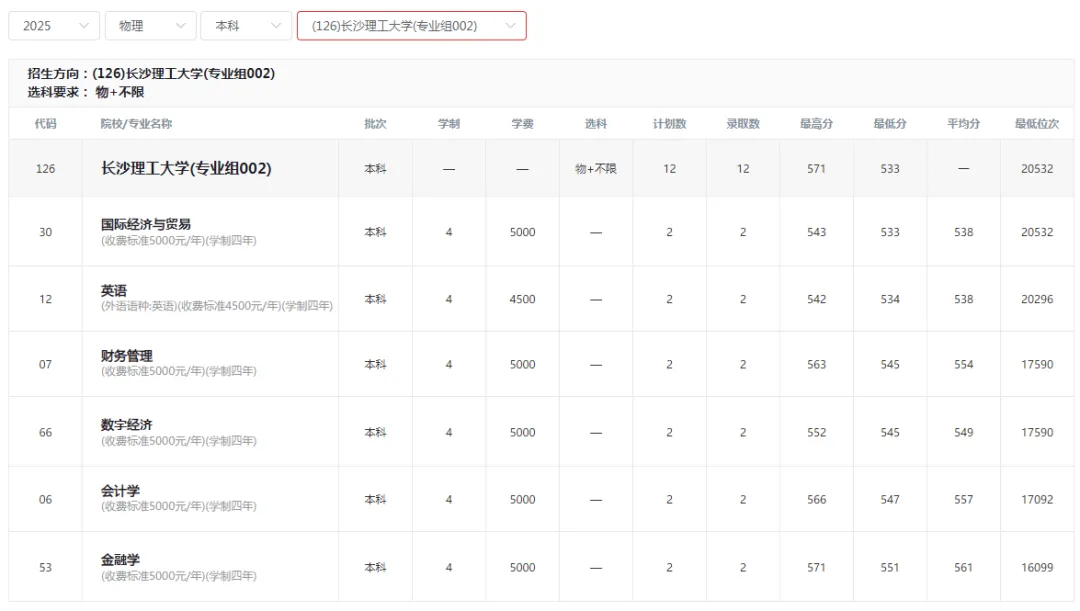Click lowest rank 20296 for 英语
The height and width of the screenshot is (611, 1080).
click(x=1037, y=299)
